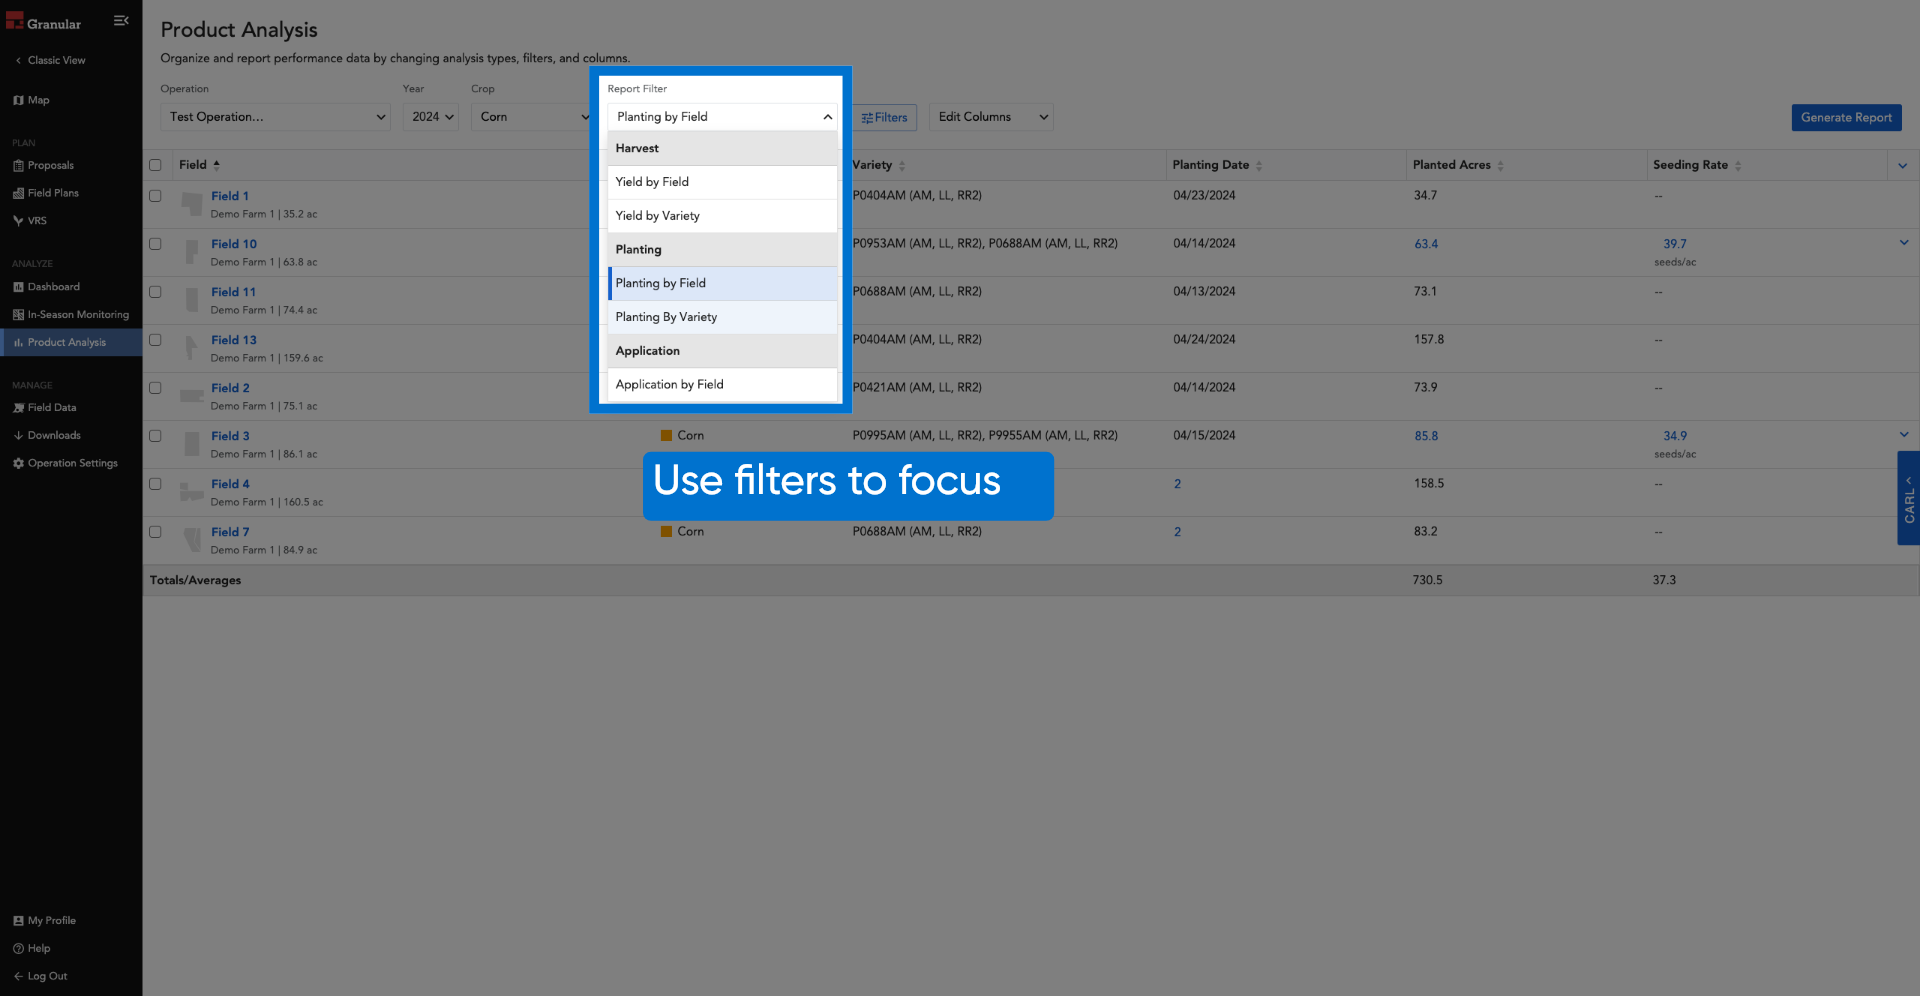Open the Year 2024 dropdown

coord(431,117)
